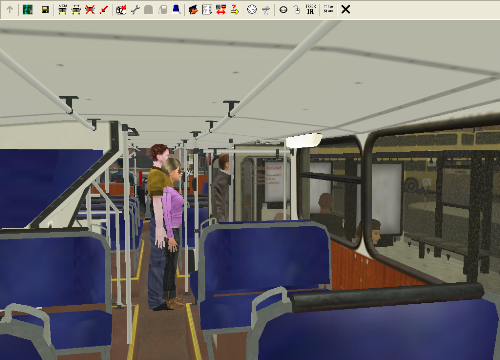
Task: Open the clock time settings icon
Action: click(252, 10)
